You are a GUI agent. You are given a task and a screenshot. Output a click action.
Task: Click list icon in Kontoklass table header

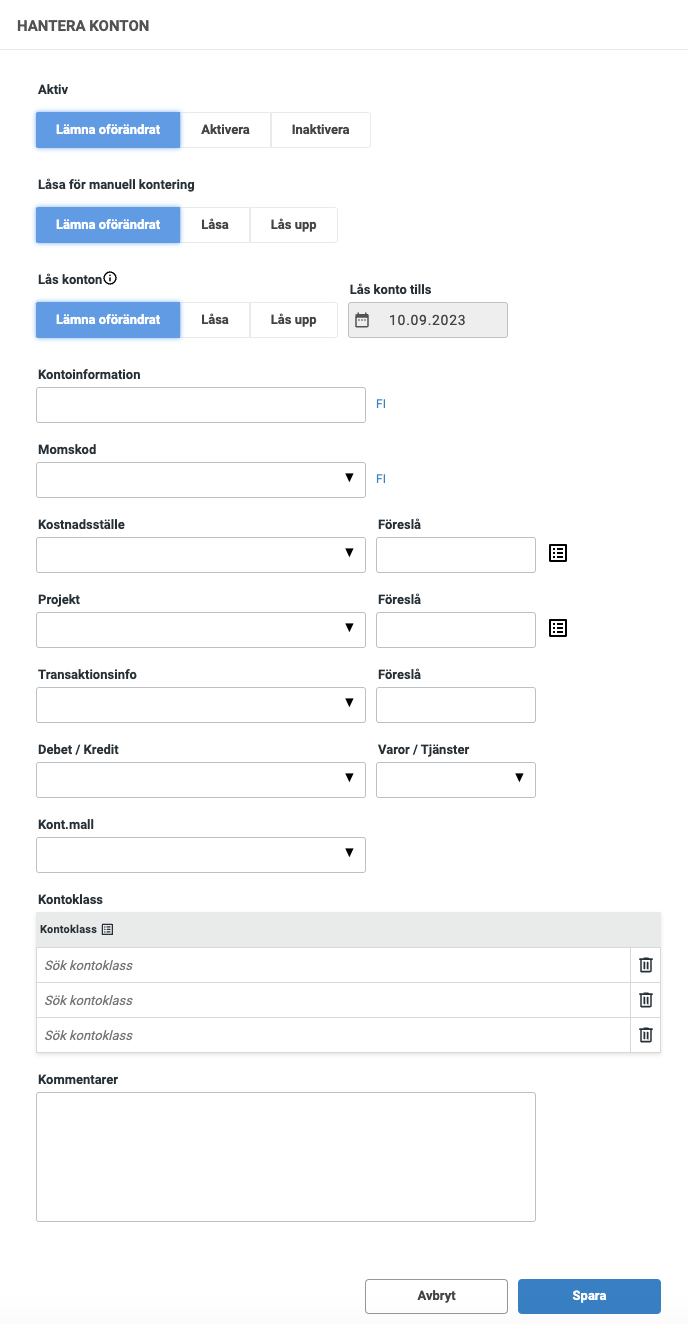tap(108, 929)
